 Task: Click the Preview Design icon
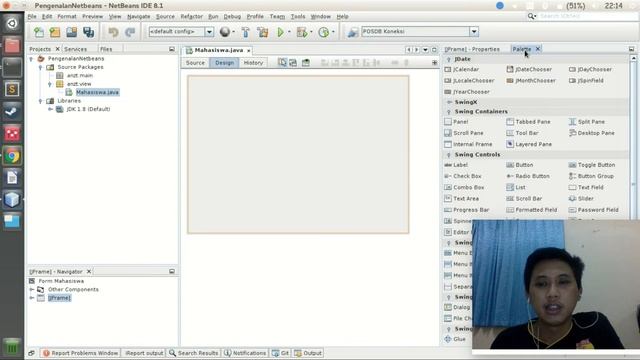[305, 62]
